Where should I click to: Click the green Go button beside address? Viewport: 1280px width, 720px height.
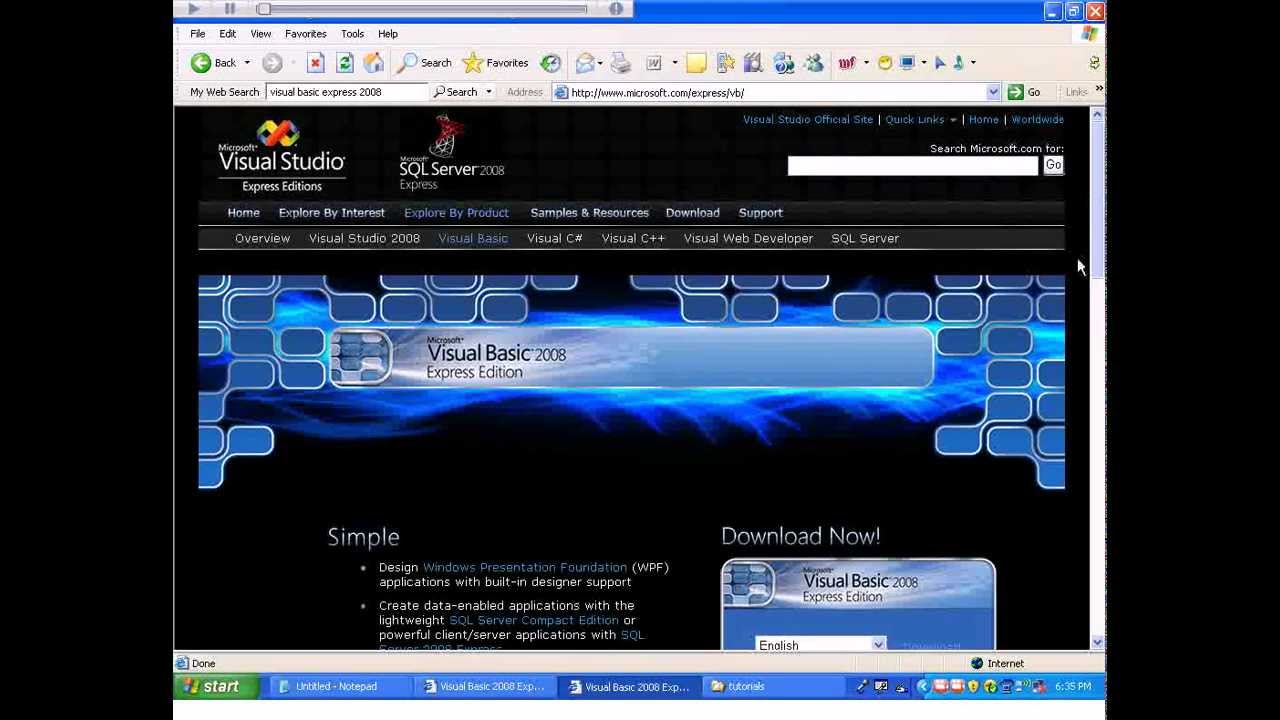pyautogui.click(x=1025, y=92)
